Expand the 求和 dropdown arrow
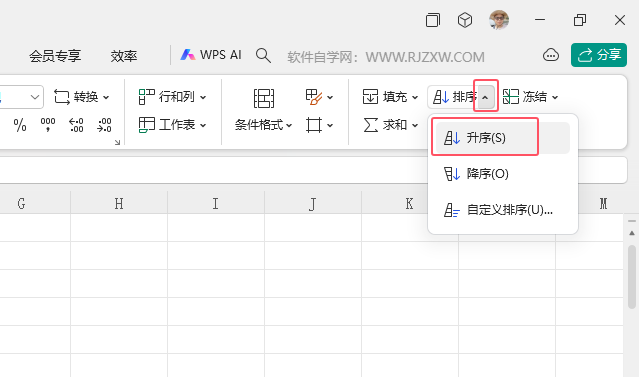The image size is (639, 377). point(415,125)
